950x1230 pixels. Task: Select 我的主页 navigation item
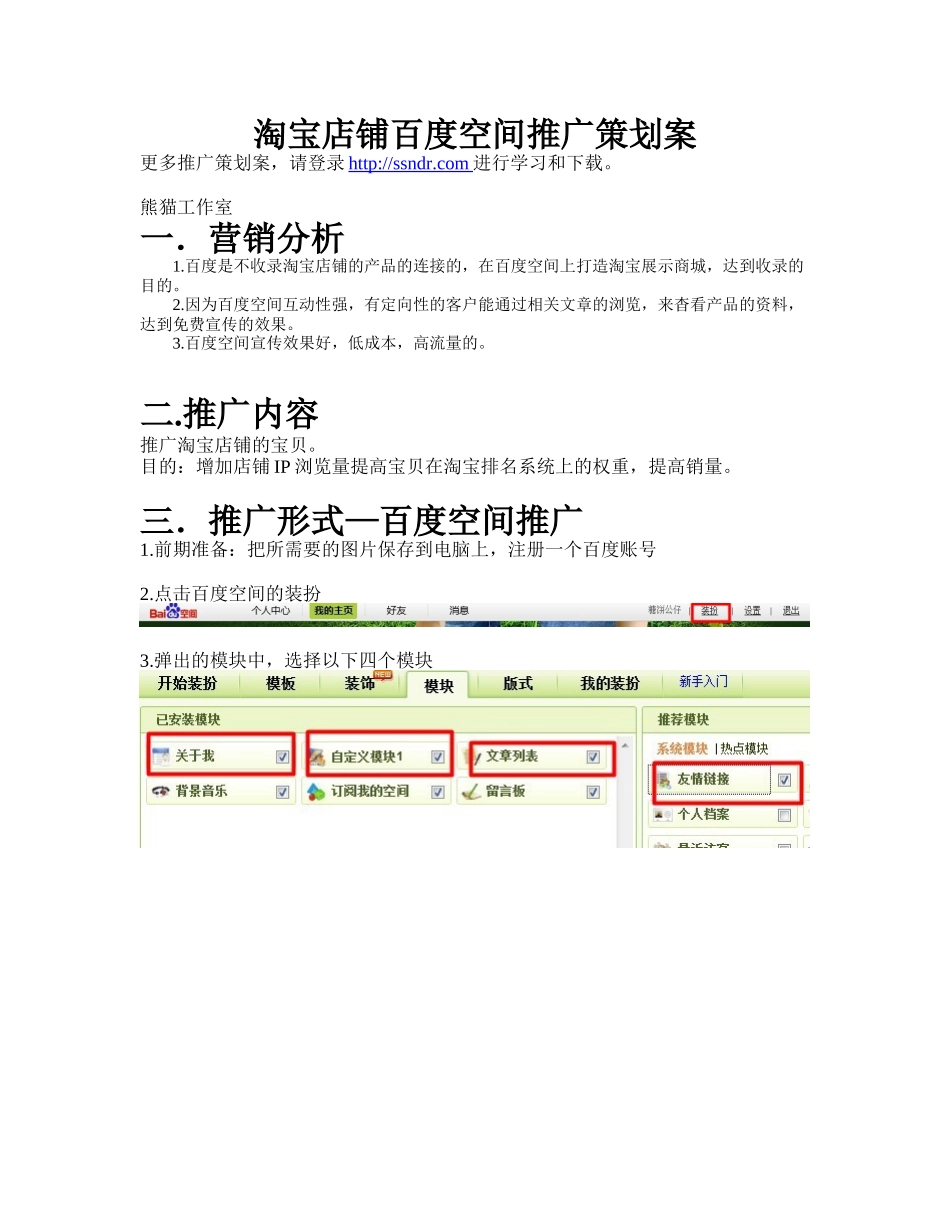coord(333,610)
